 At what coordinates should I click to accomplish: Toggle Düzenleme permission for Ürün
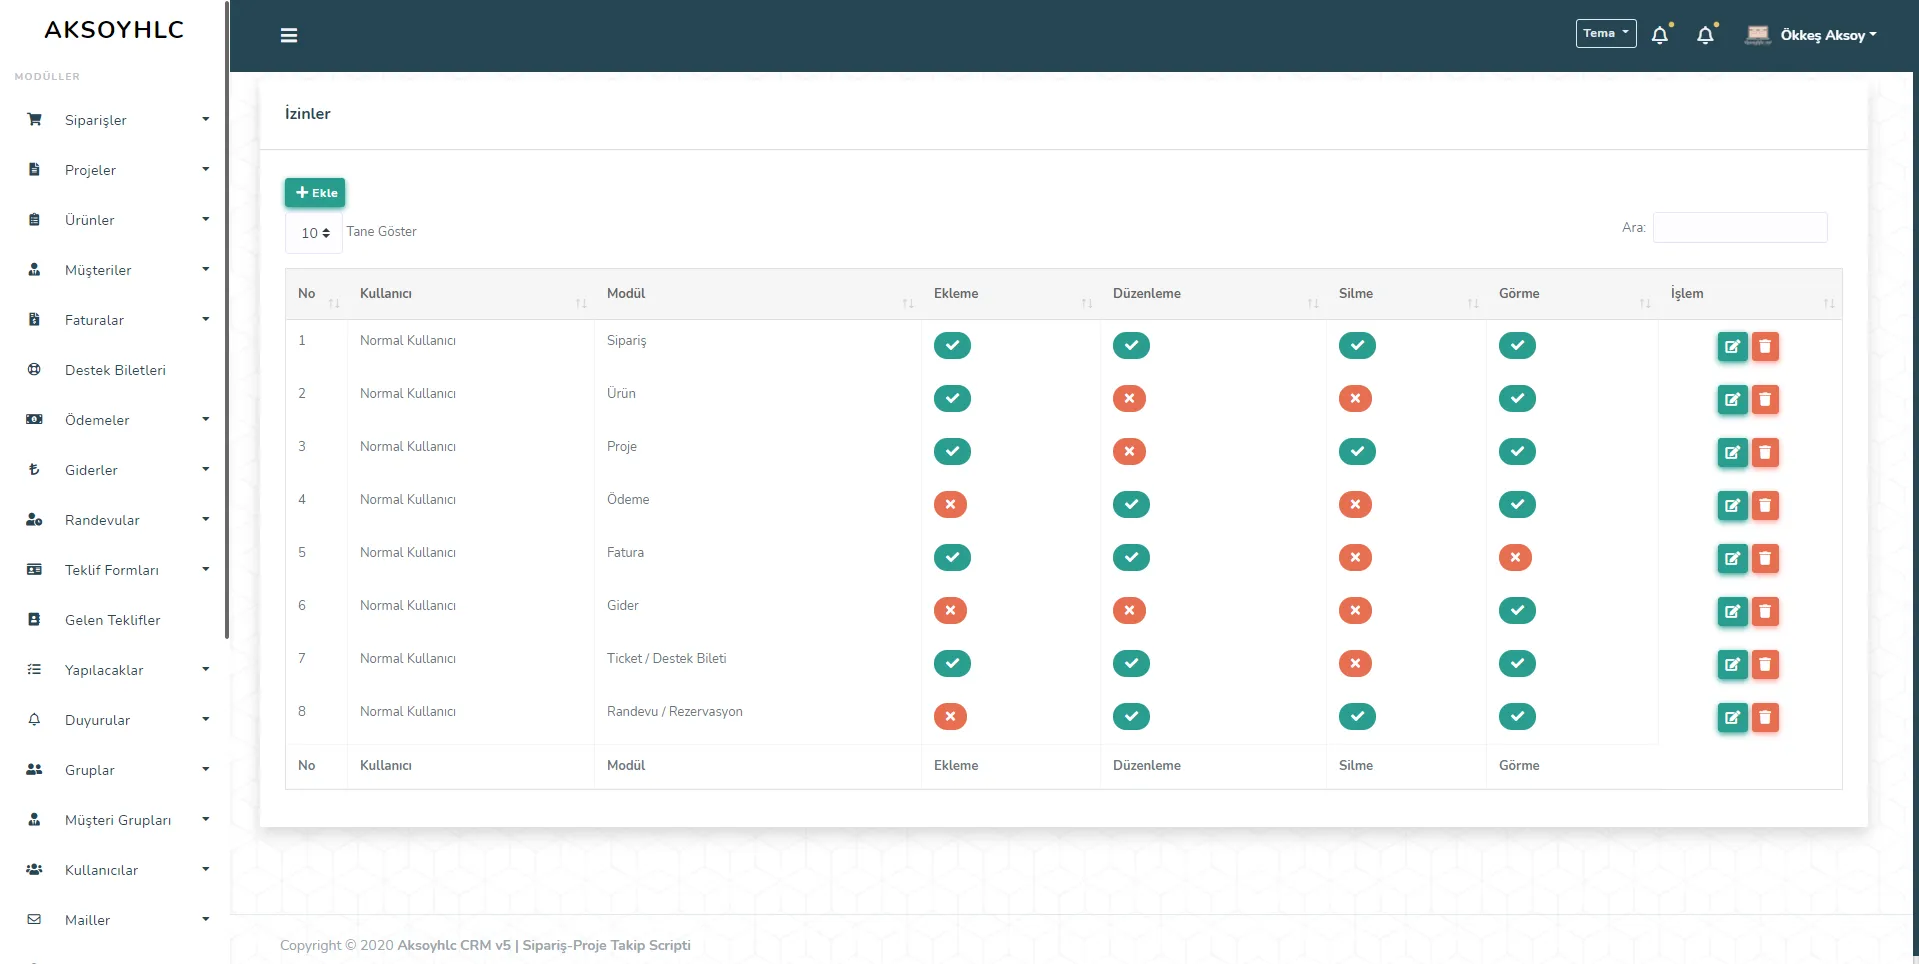pos(1129,399)
